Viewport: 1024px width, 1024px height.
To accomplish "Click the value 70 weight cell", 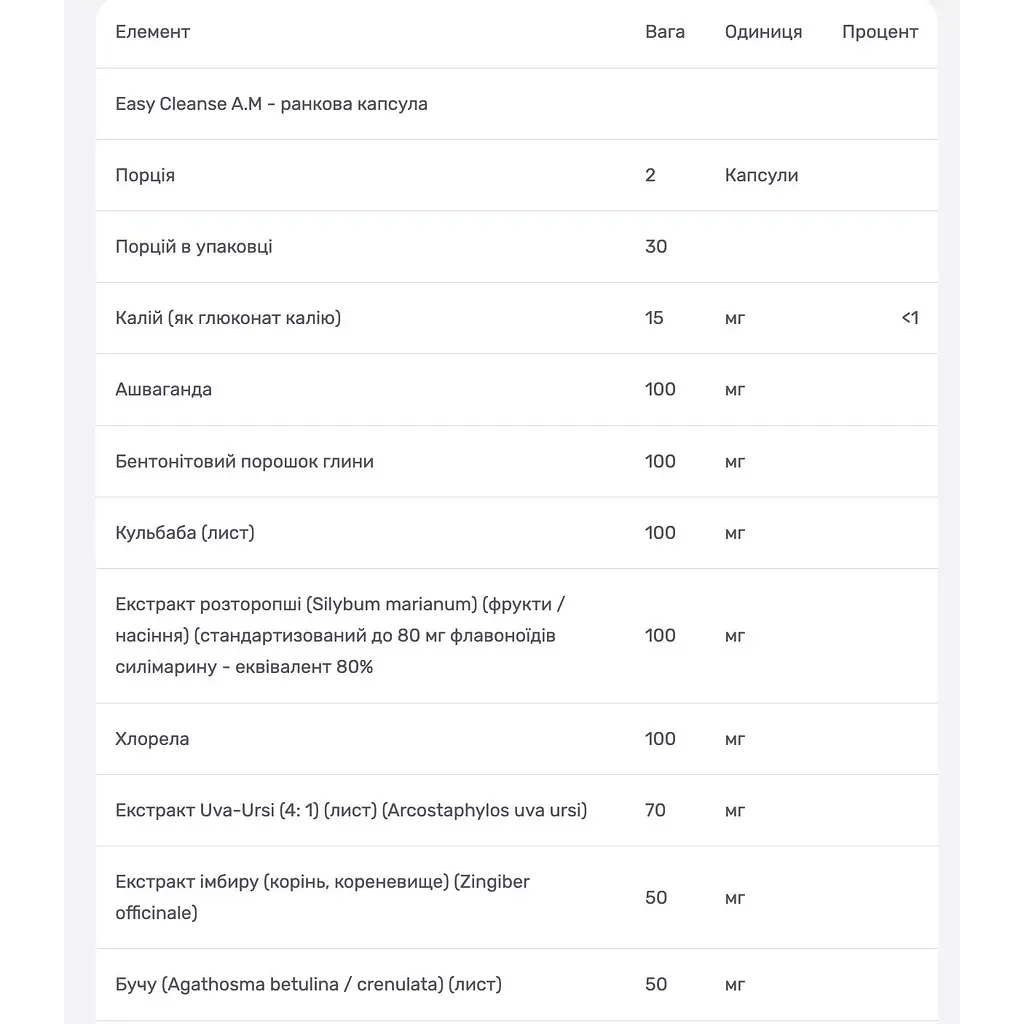I will 655,810.
